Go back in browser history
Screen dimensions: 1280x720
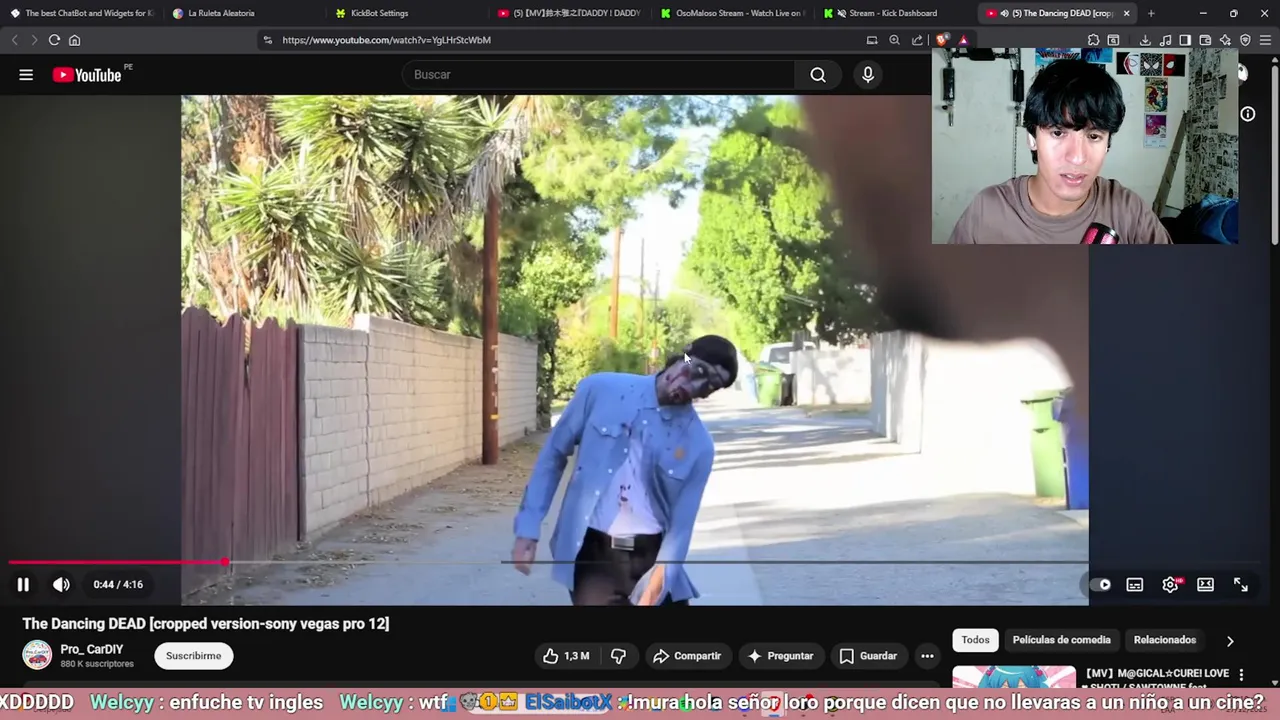click(14, 40)
